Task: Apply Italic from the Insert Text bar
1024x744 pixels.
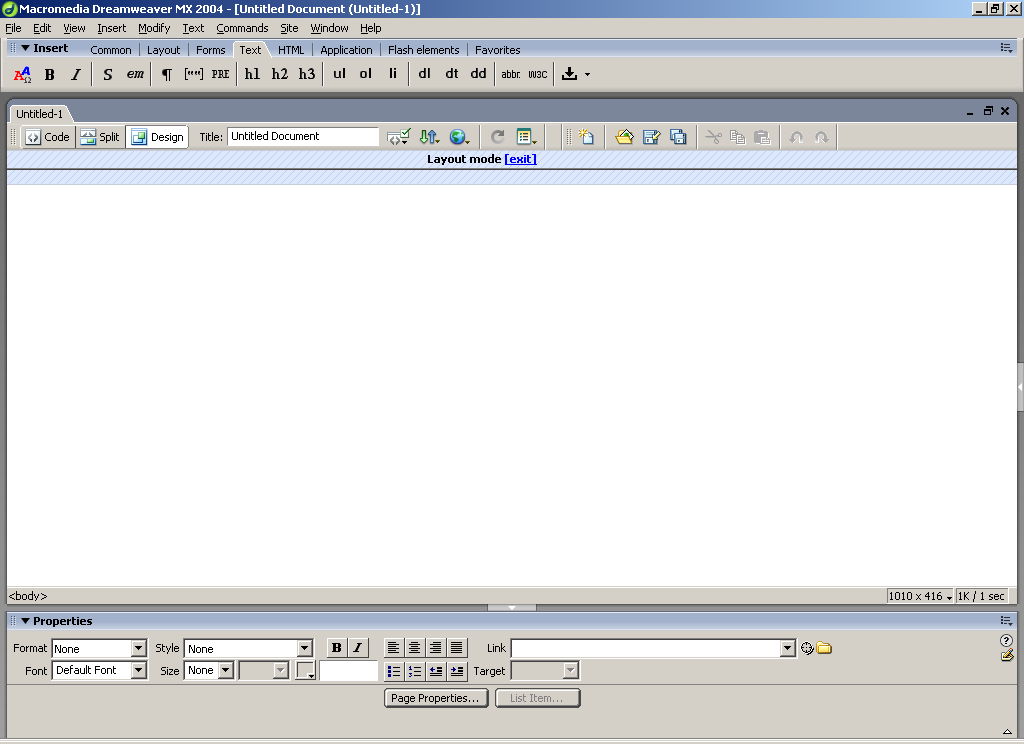Action: coord(76,74)
